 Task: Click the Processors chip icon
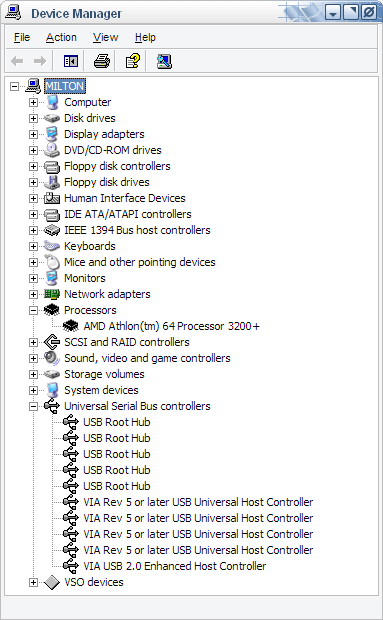[52, 310]
